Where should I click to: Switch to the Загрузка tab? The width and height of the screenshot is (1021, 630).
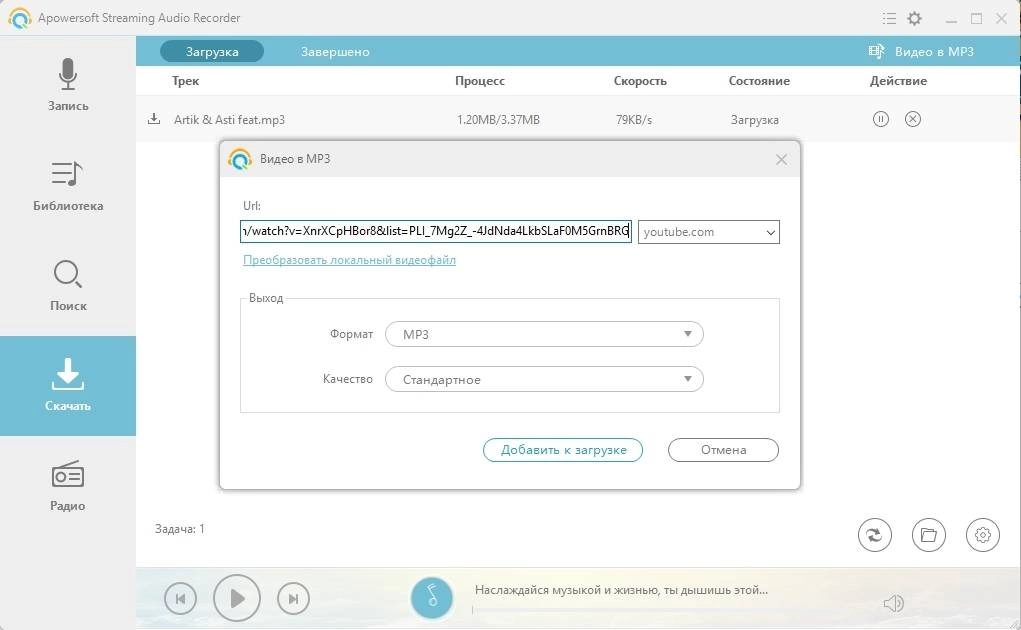pos(212,51)
